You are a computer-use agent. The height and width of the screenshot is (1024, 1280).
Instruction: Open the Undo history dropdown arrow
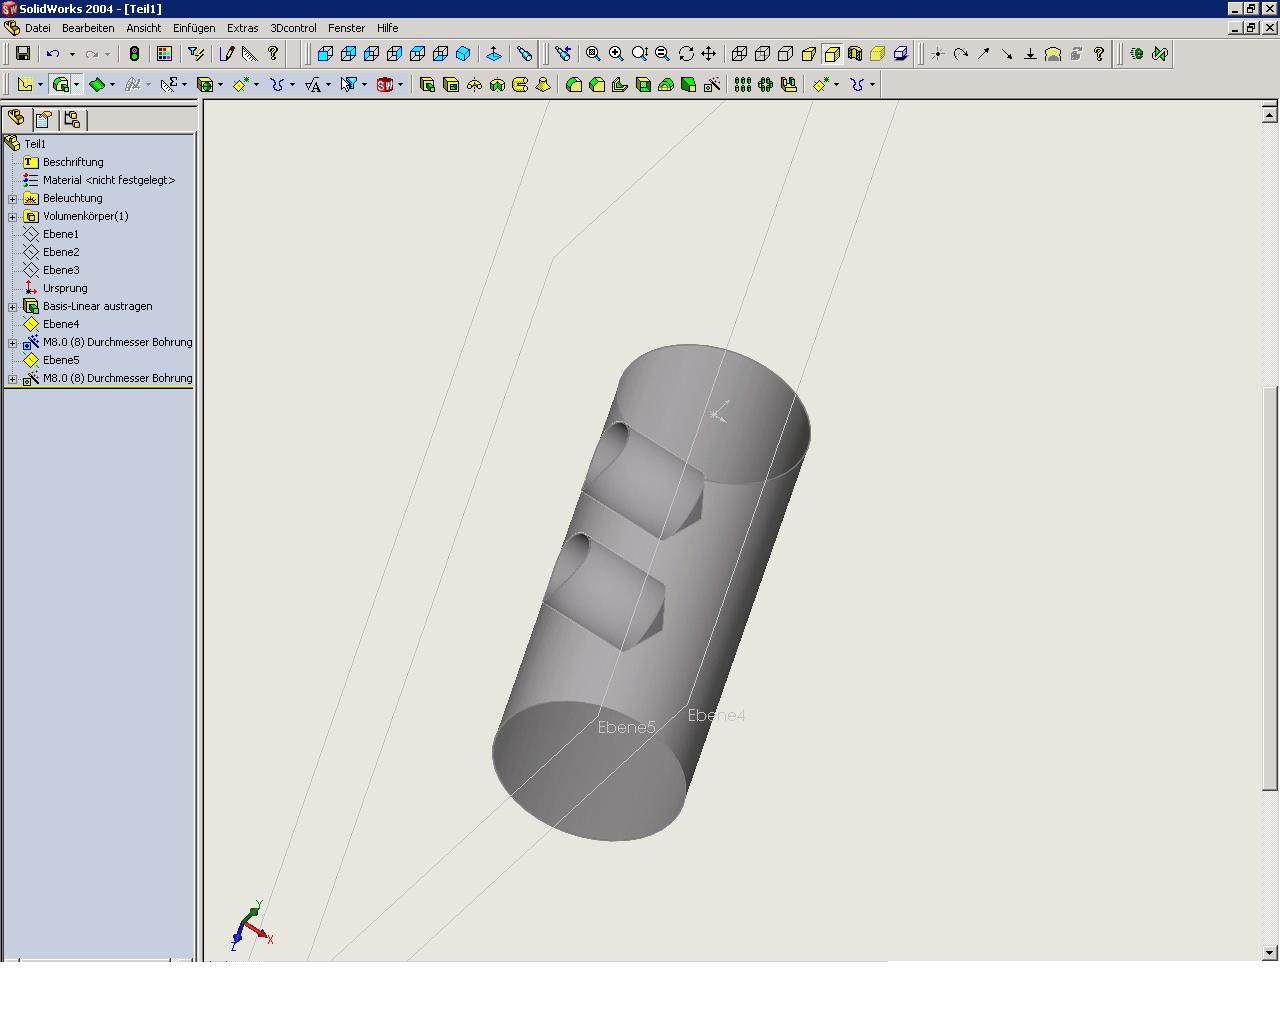(72, 54)
